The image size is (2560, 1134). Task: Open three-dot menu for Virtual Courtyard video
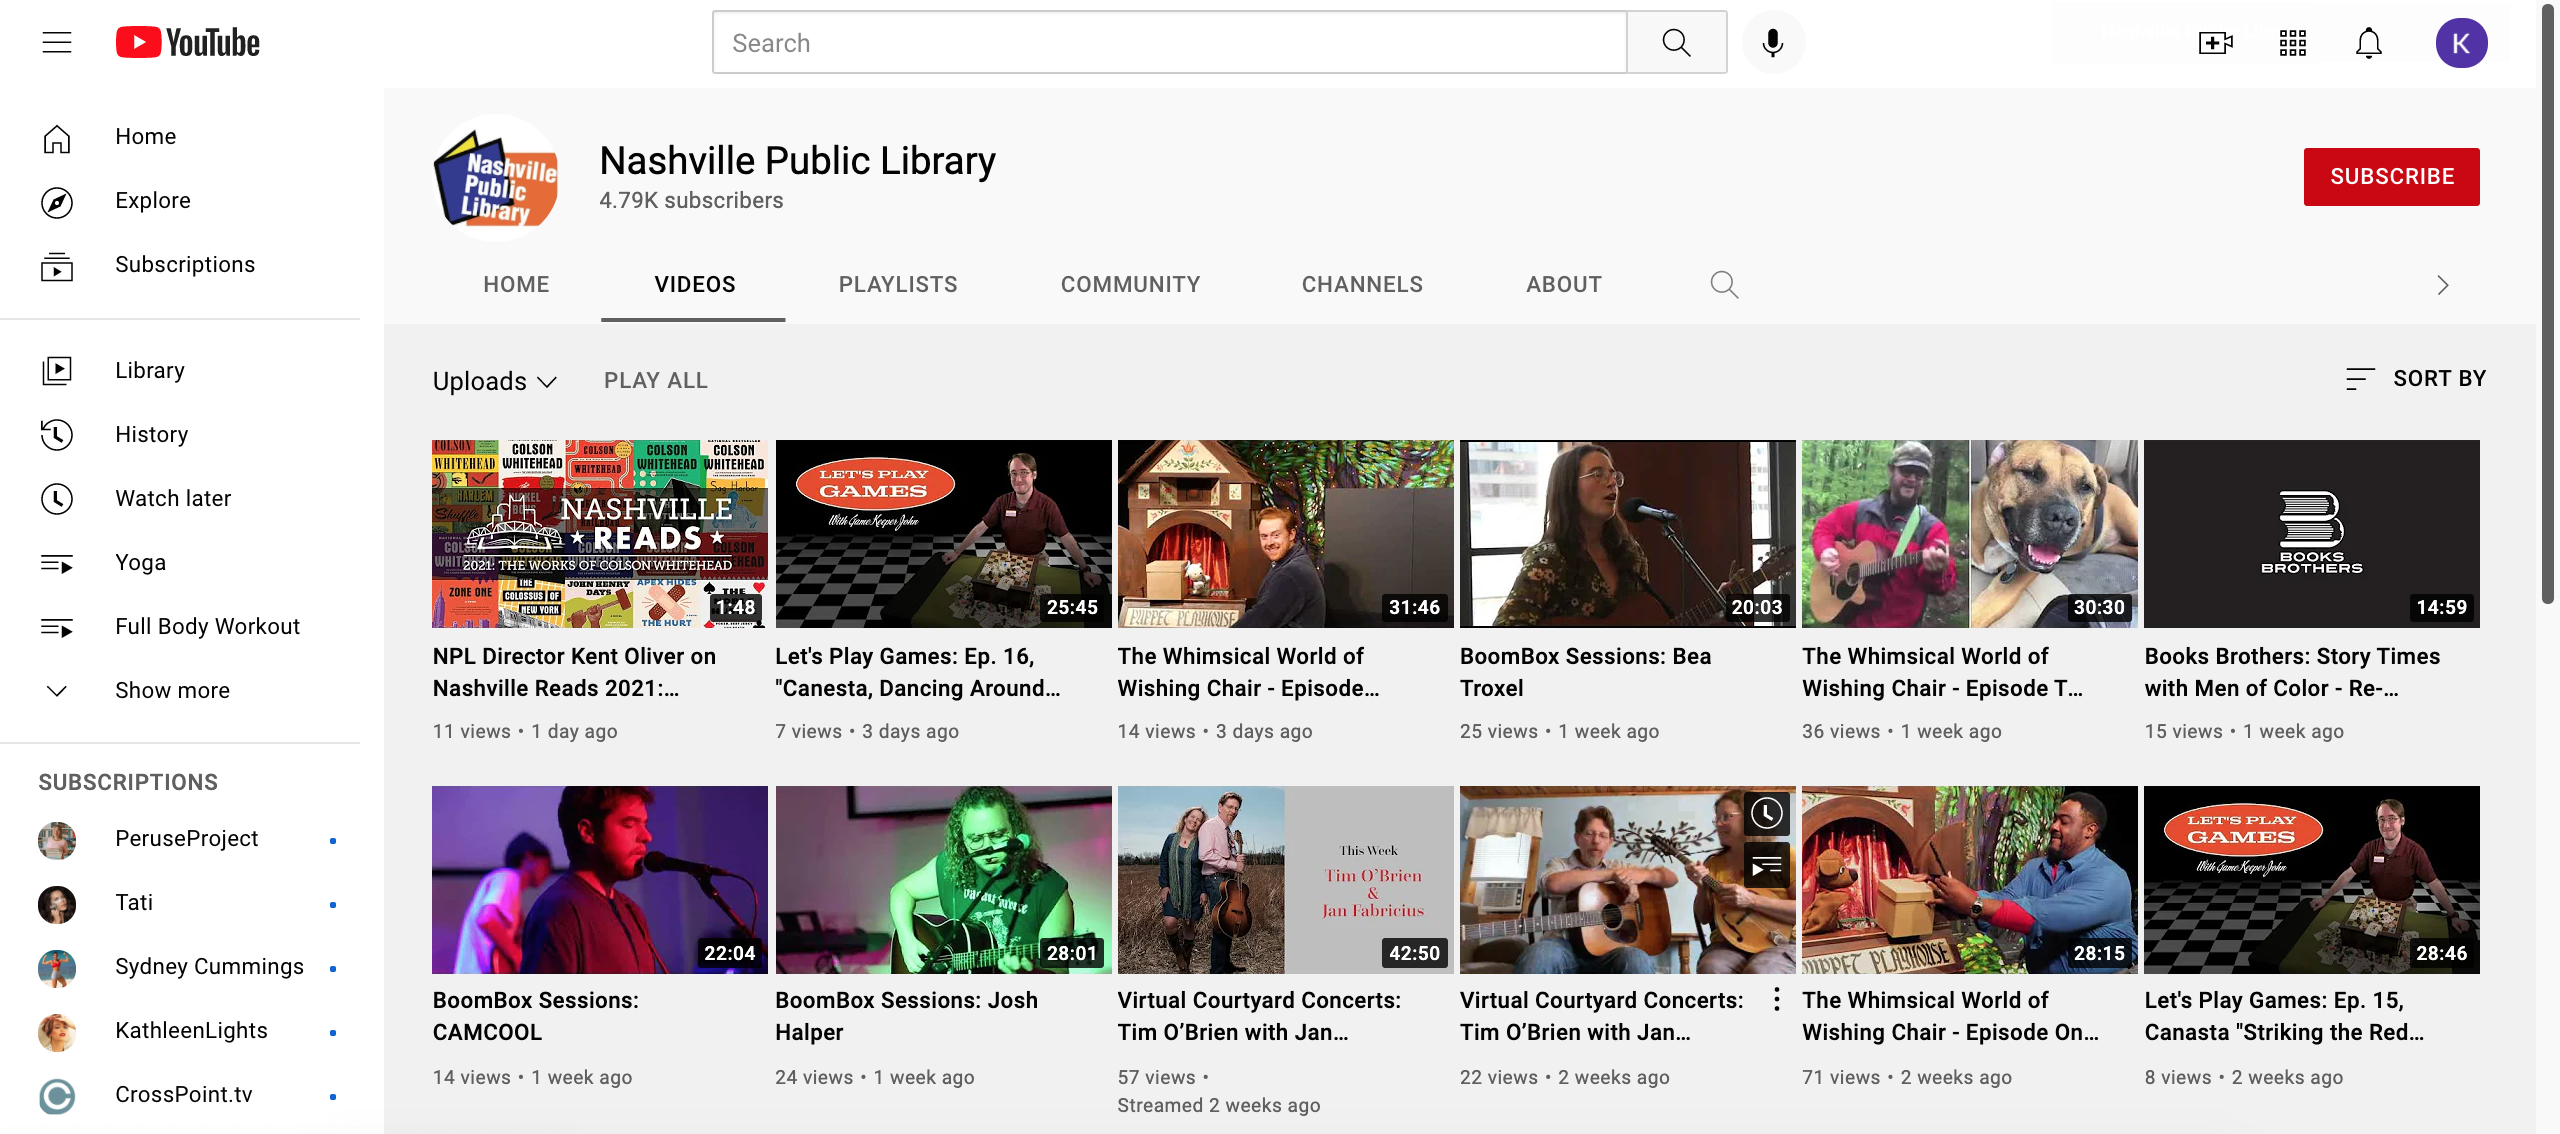1776,1000
